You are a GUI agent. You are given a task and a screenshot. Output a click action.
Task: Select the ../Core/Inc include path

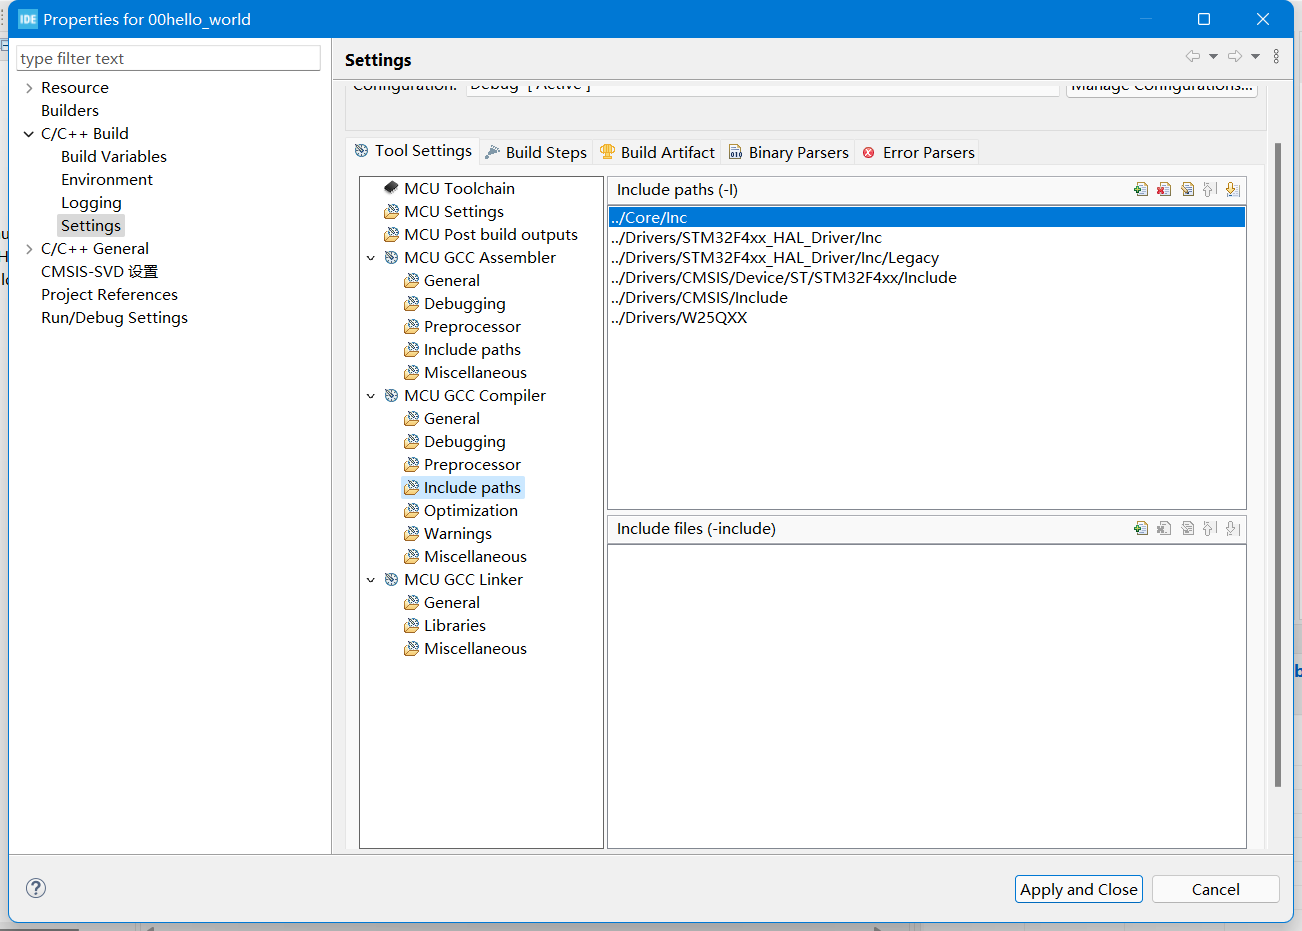[927, 217]
